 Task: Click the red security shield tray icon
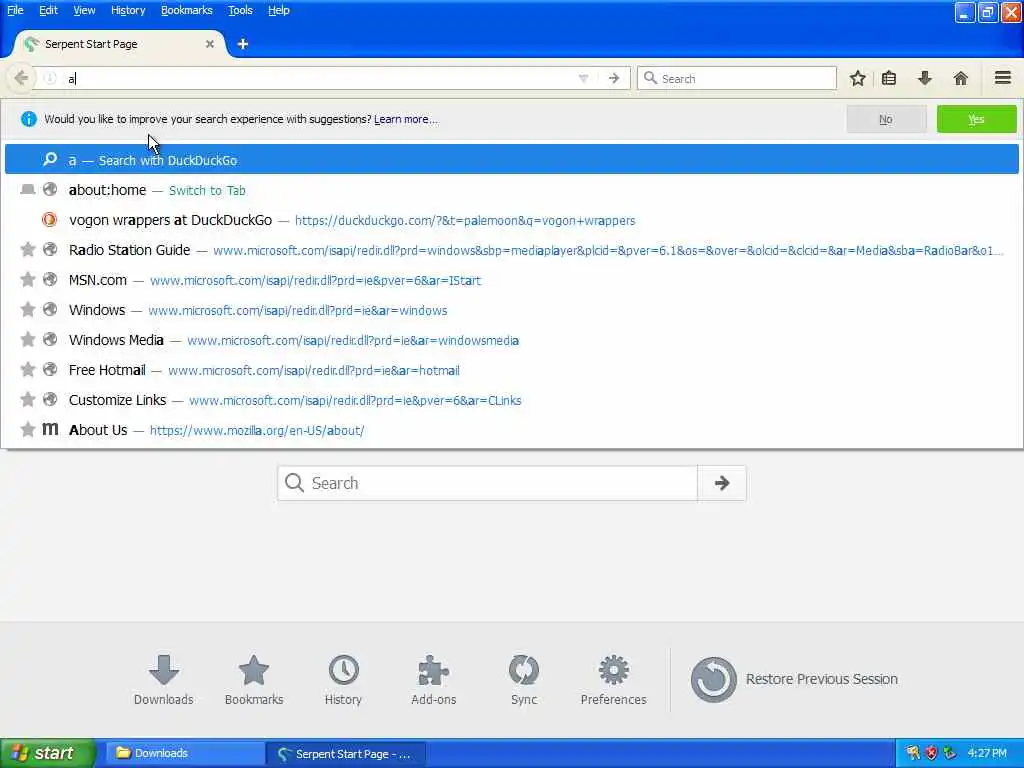(x=932, y=754)
